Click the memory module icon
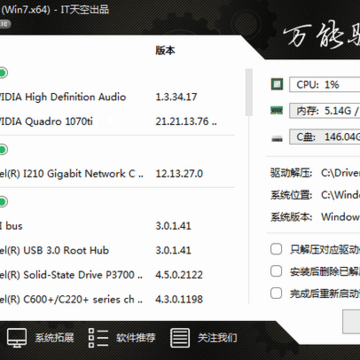This screenshot has height=360, width=360. point(277,110)
